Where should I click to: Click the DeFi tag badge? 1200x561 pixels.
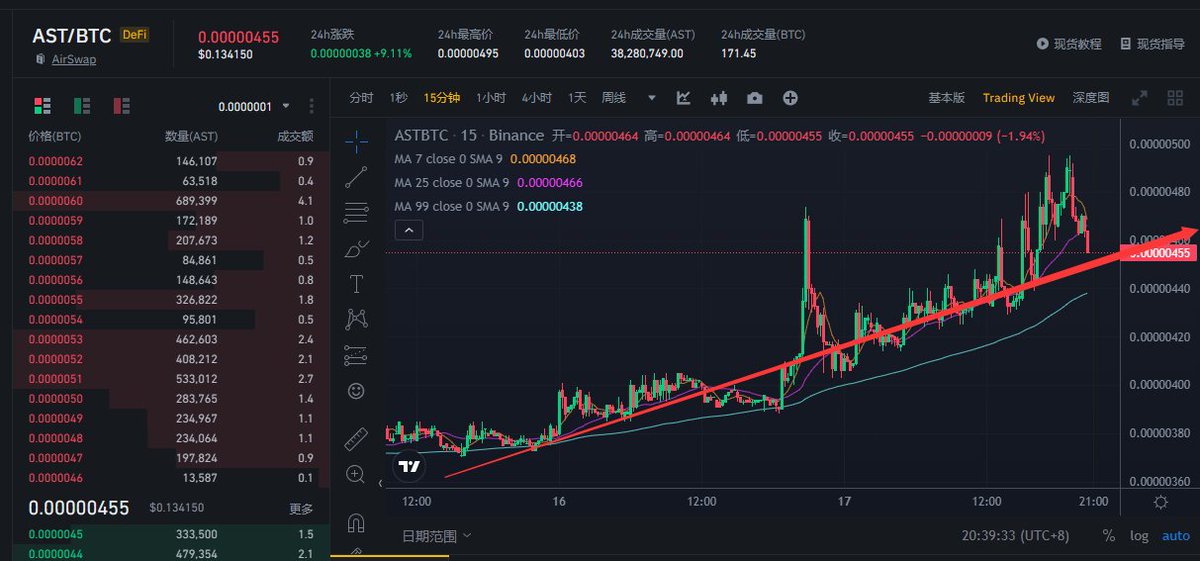[x=134, y=34]
